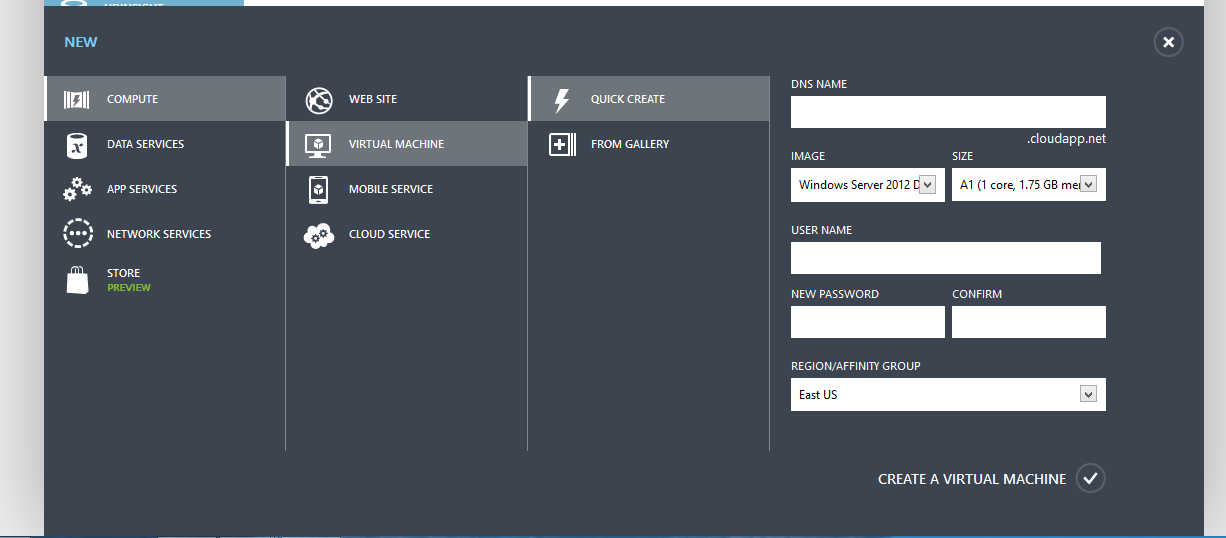1226x538 pixels.
Task: Click the PREVIEW label under Store
Action: tap(129, 287)
